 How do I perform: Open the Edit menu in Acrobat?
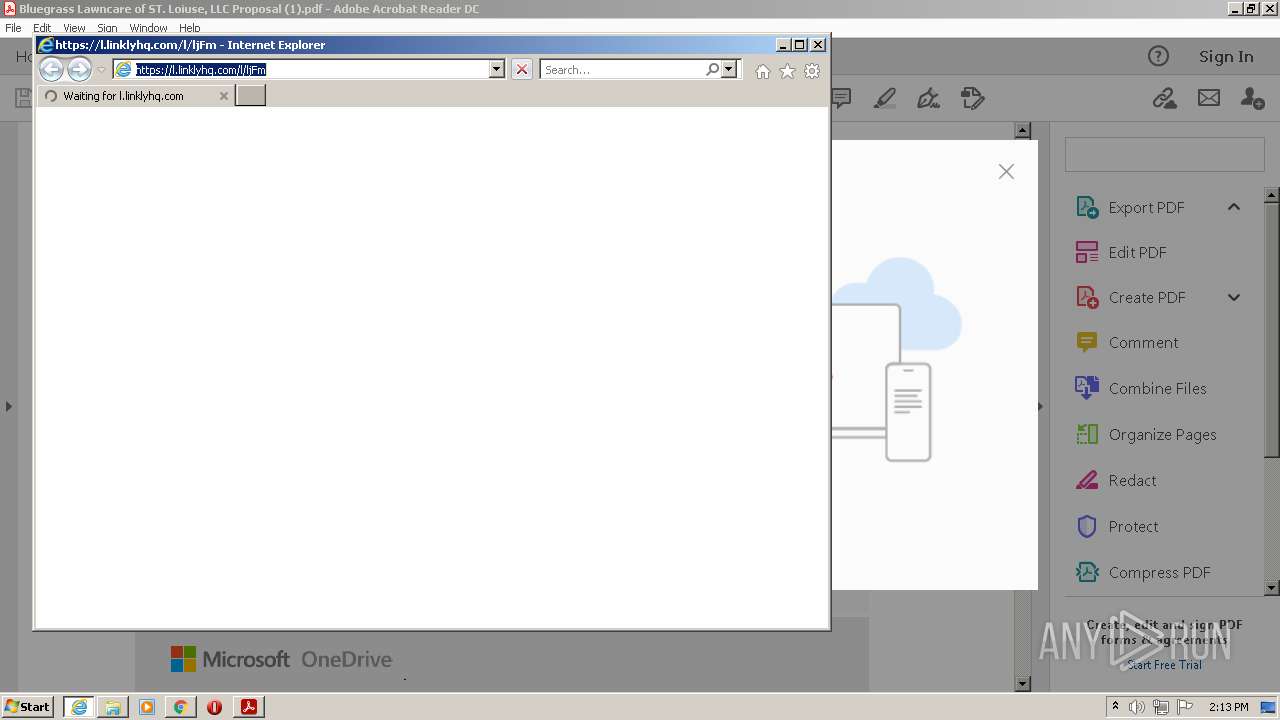coord(42,28)
